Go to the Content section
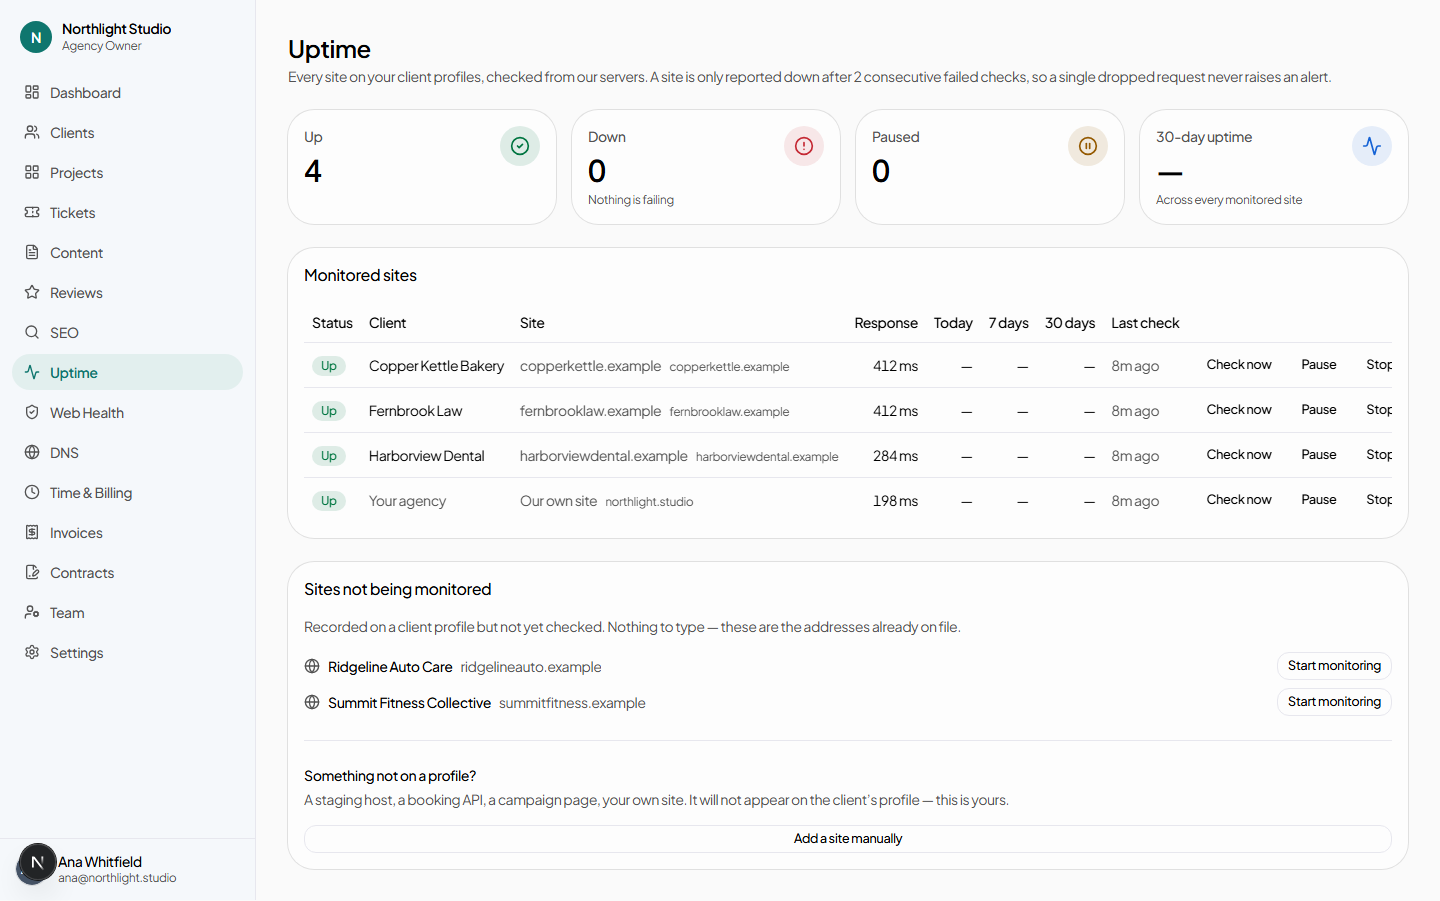The width and height of the screenshot is (1440, 901). (127, 252)
